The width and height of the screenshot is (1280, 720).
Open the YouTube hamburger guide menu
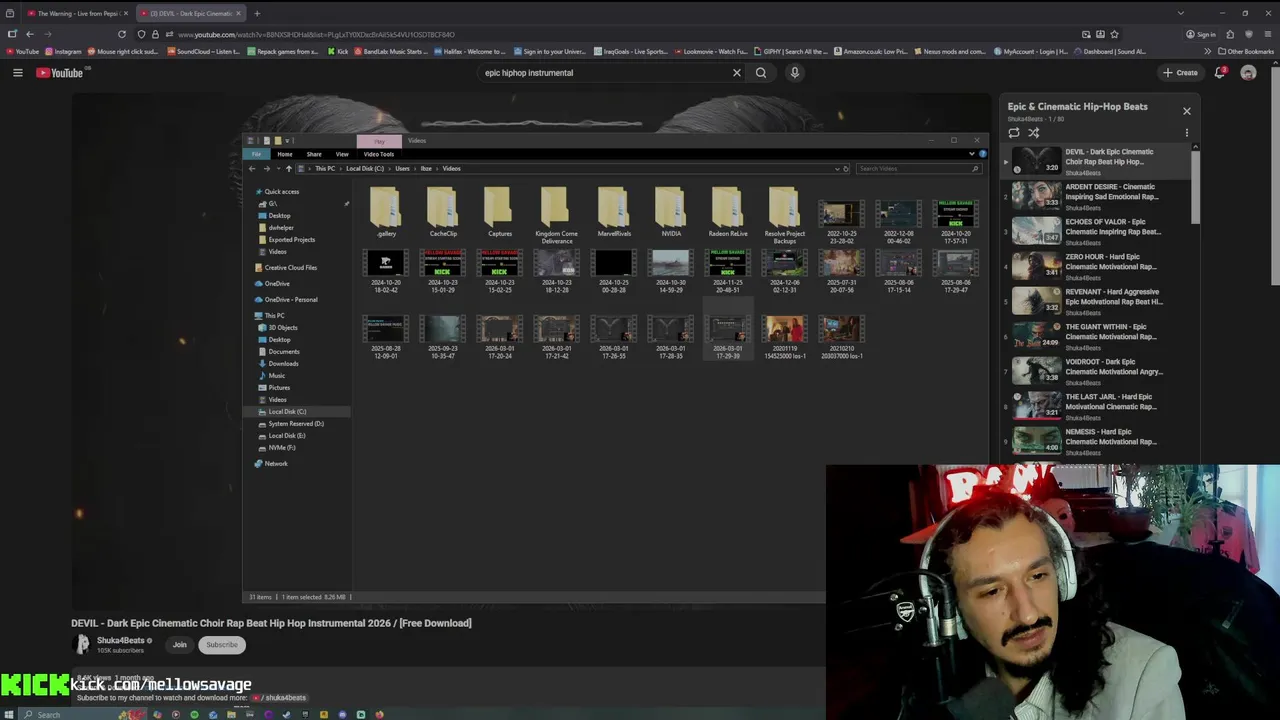(17, 72)
